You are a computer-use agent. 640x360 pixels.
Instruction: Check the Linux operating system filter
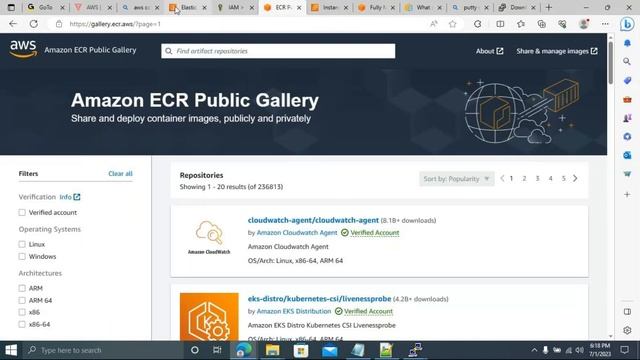(22, 244)
